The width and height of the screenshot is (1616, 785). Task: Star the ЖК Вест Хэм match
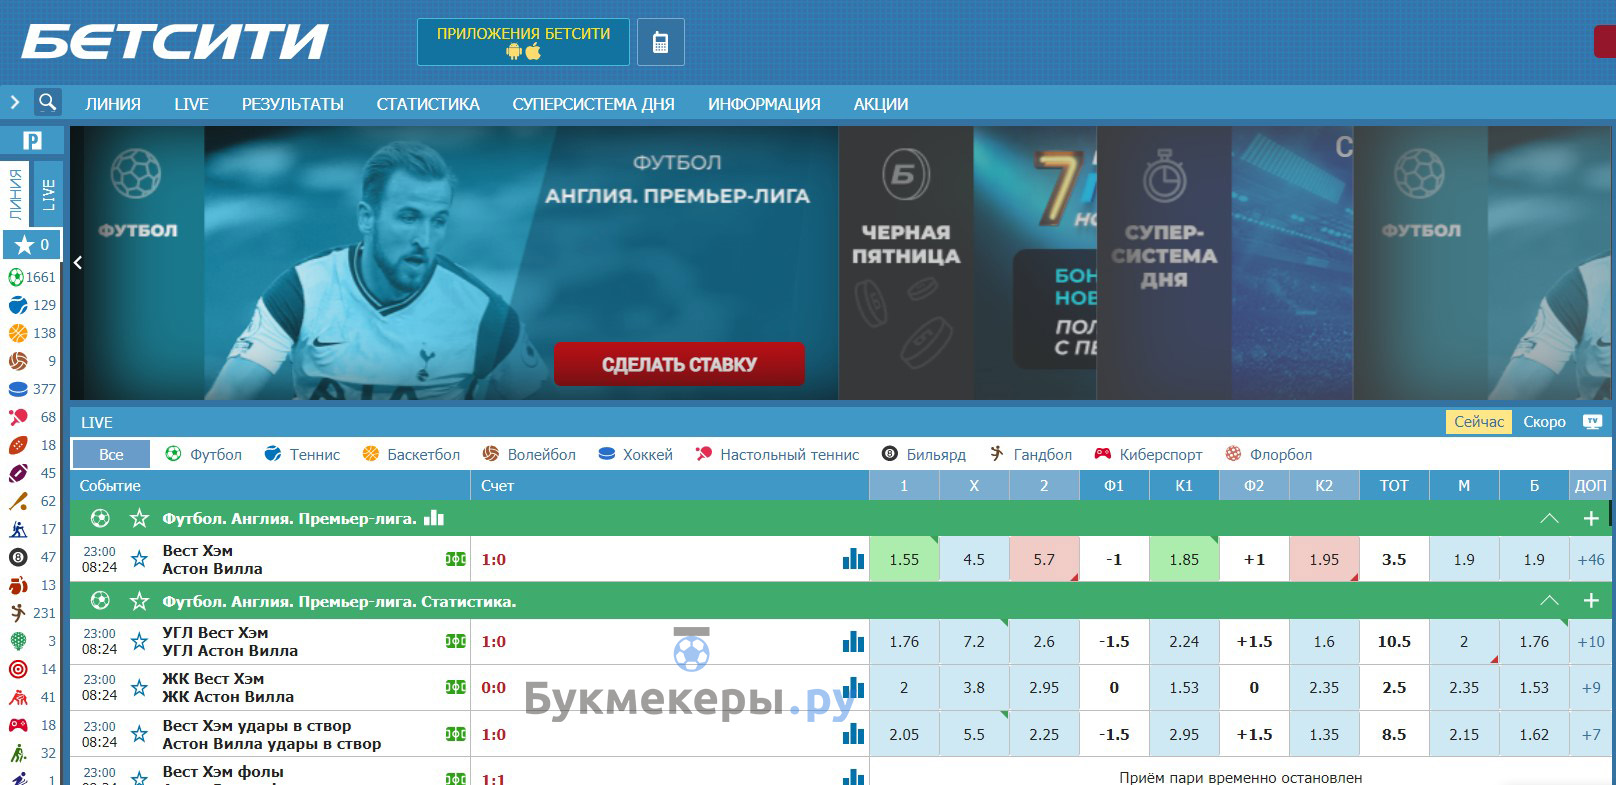[139, 687]
